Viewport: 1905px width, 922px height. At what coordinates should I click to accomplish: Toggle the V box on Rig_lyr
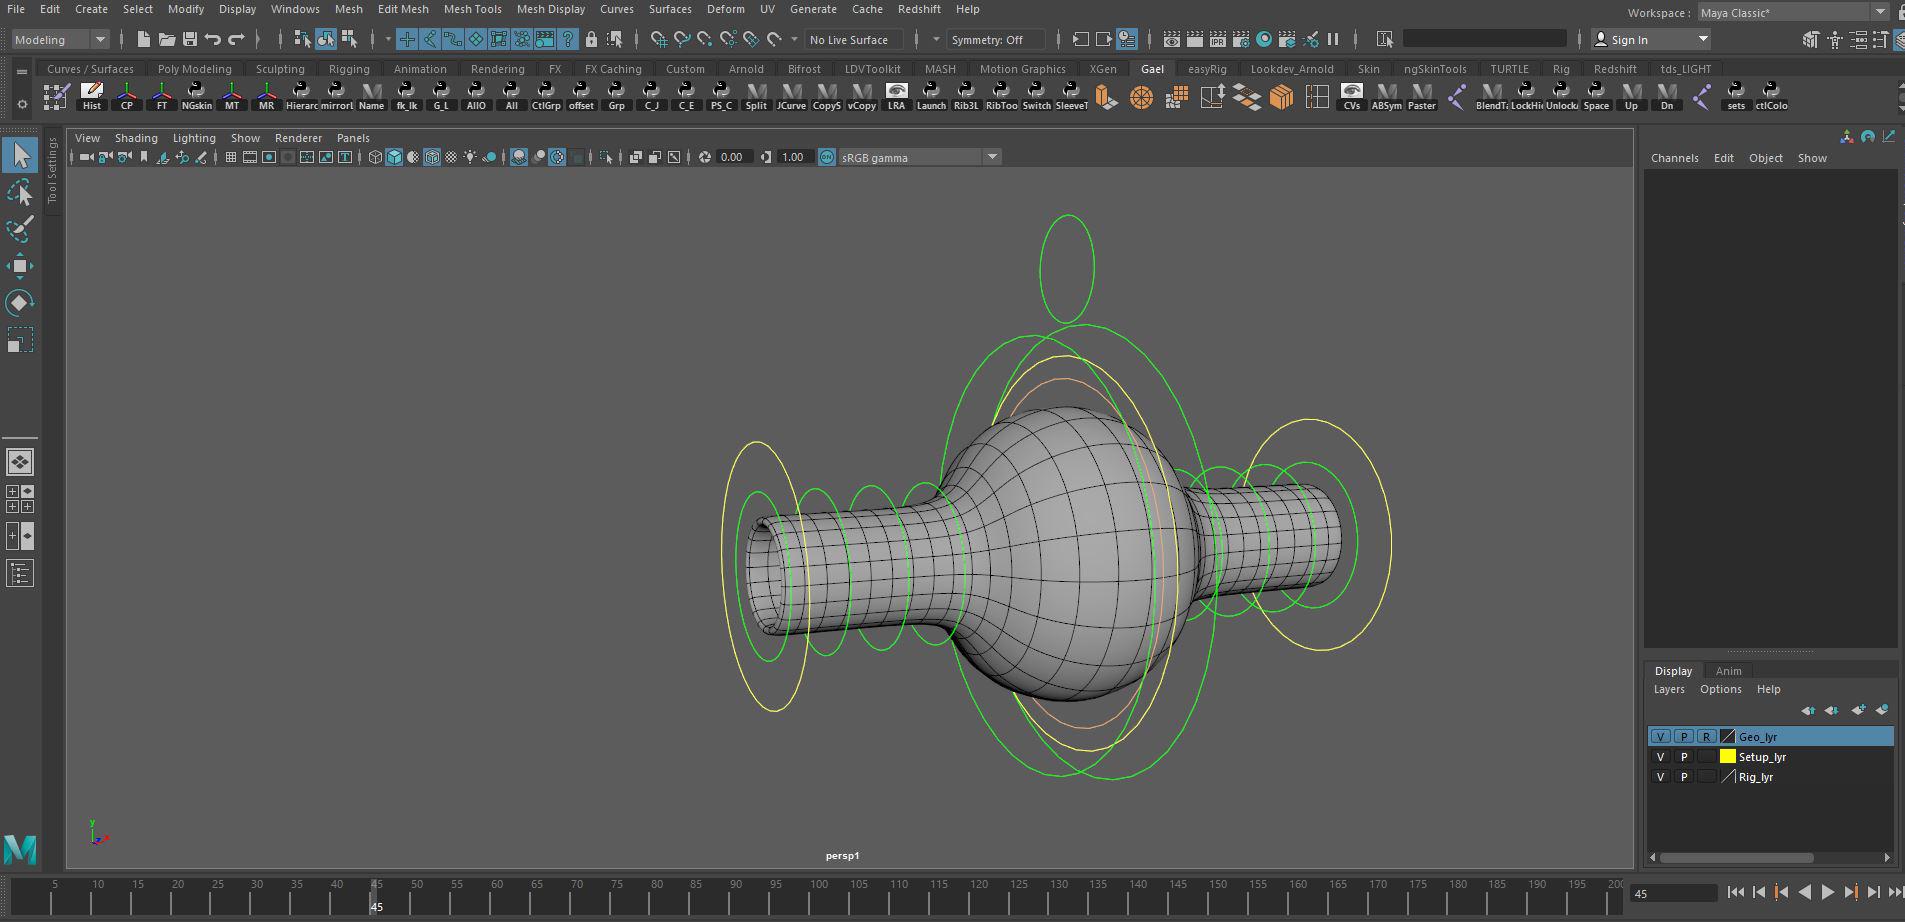[x=1661, y=777]
